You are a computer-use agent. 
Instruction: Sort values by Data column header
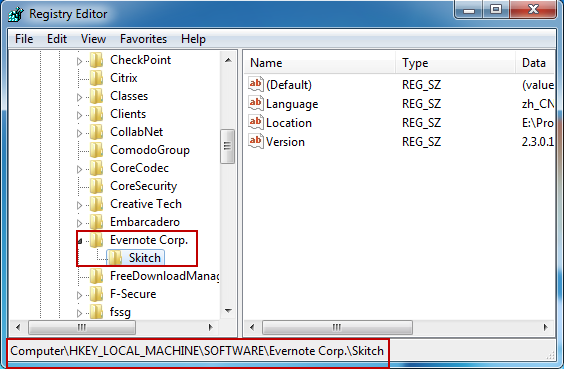(535, 63)
